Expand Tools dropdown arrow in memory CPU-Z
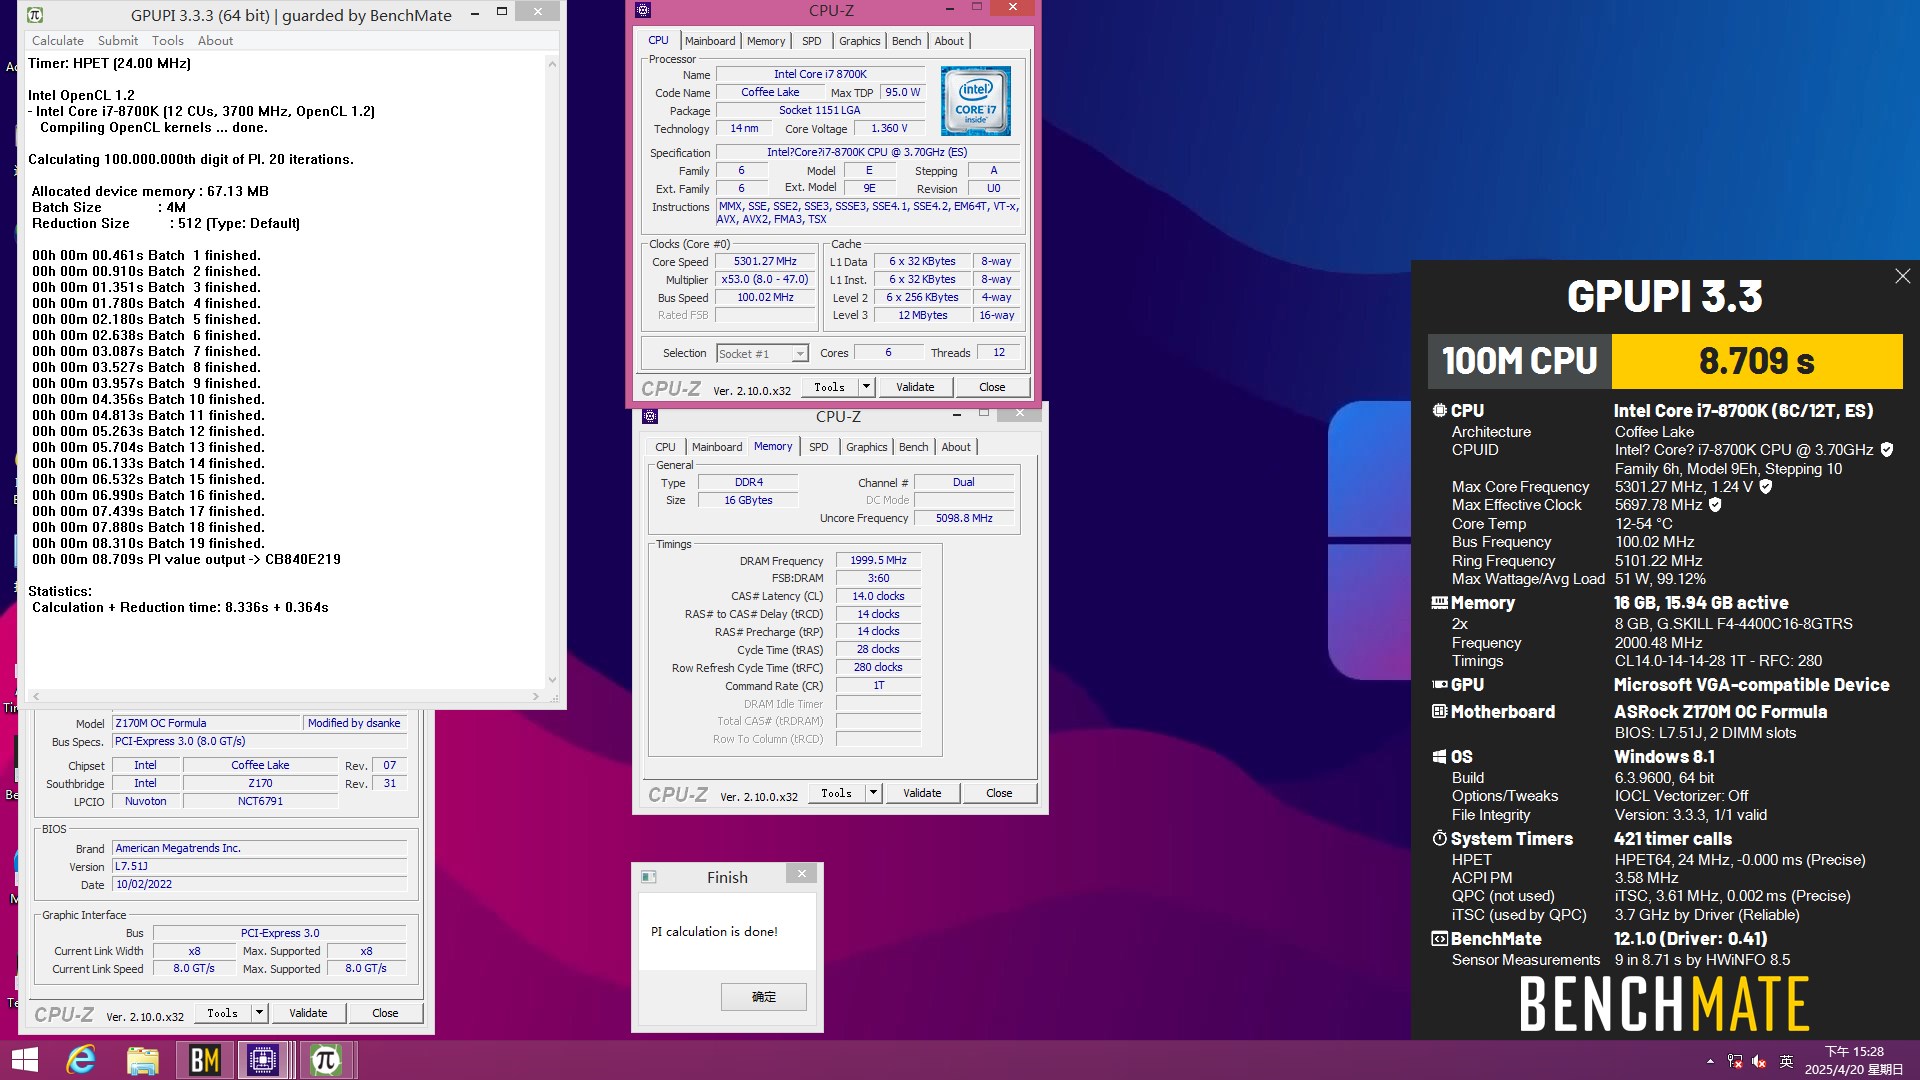The height and width of the screenshot is (1080, 1920). point(873,793)
